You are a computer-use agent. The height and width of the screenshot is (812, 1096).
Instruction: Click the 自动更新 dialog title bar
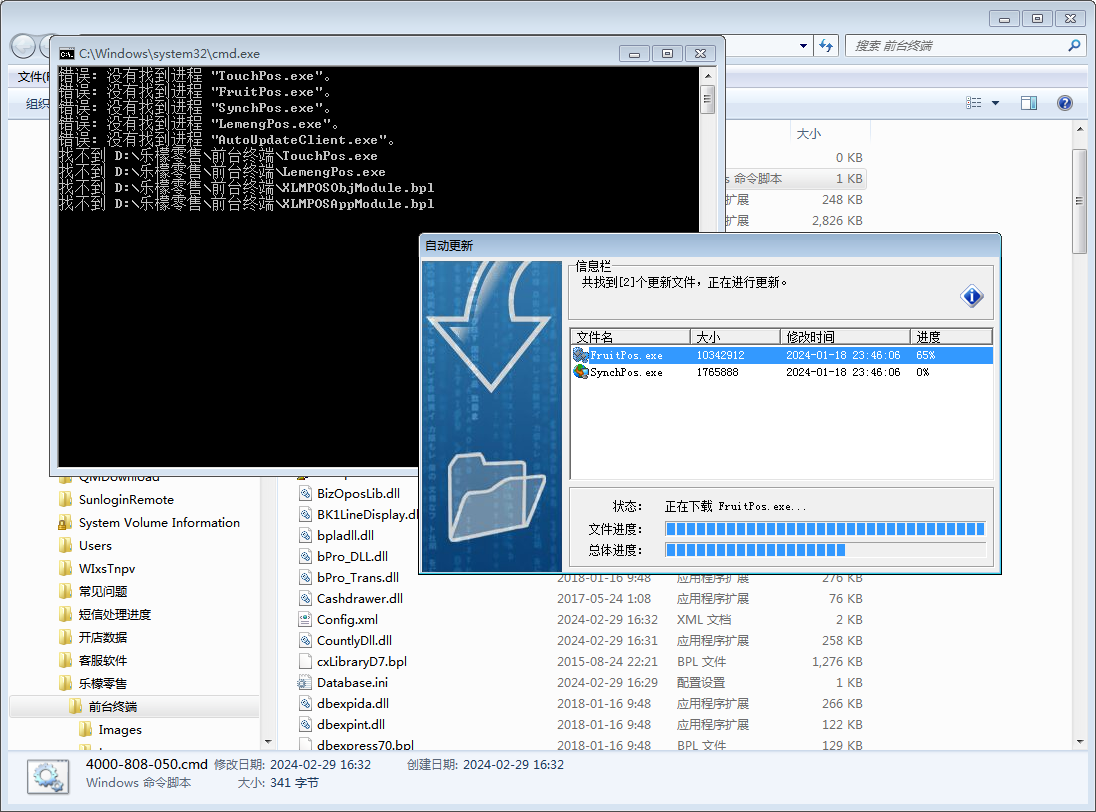709,246
